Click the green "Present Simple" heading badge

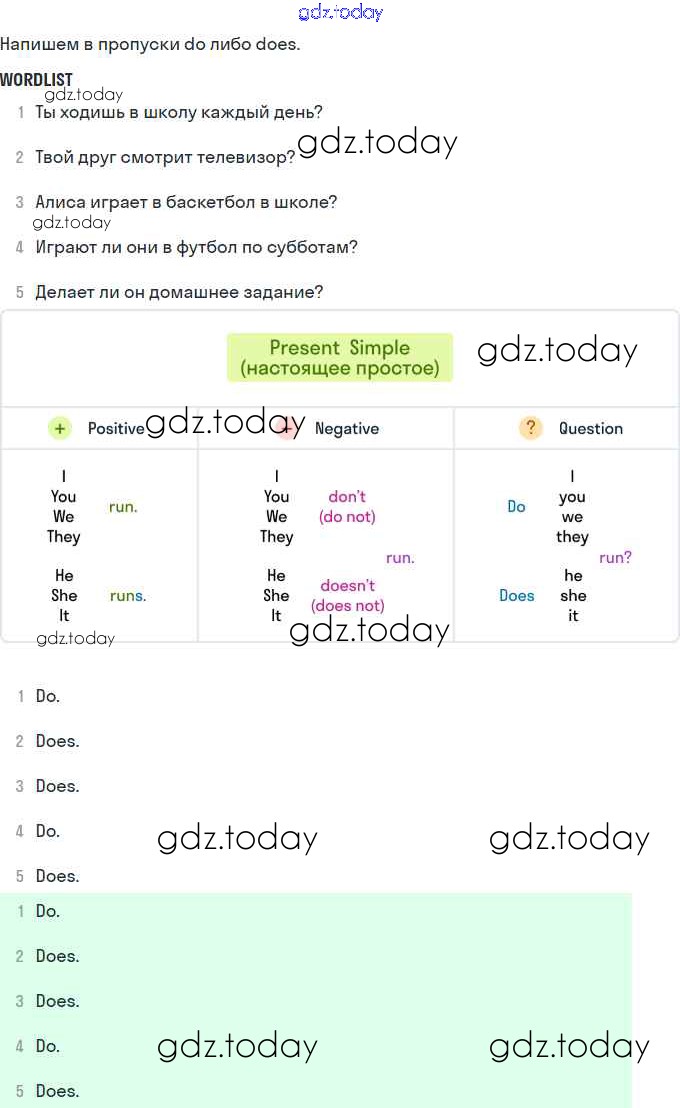[339, 358]
